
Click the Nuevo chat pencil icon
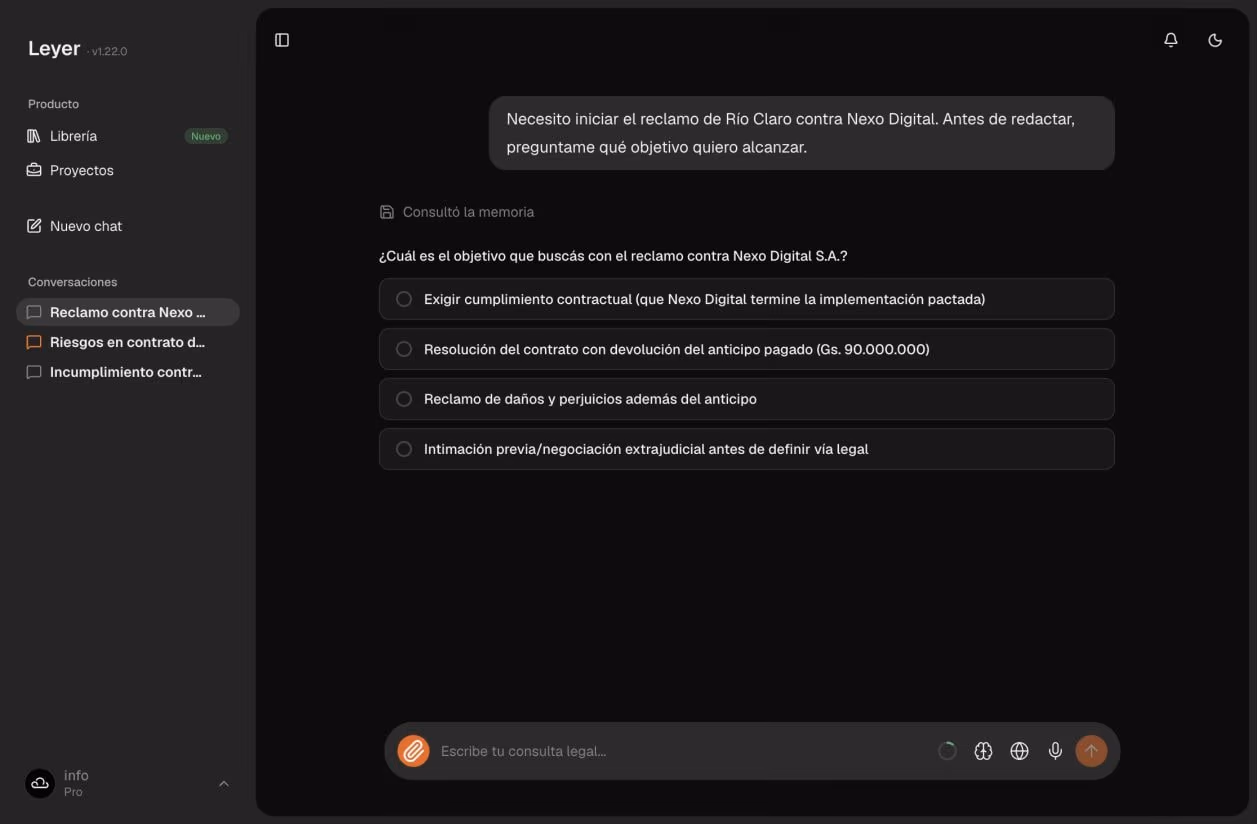pos(34,226)
